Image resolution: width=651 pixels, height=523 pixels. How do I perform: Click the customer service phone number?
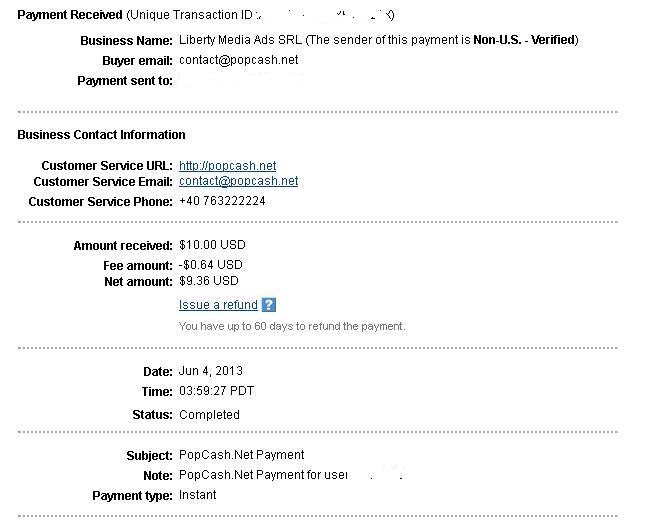pos(222,201)
